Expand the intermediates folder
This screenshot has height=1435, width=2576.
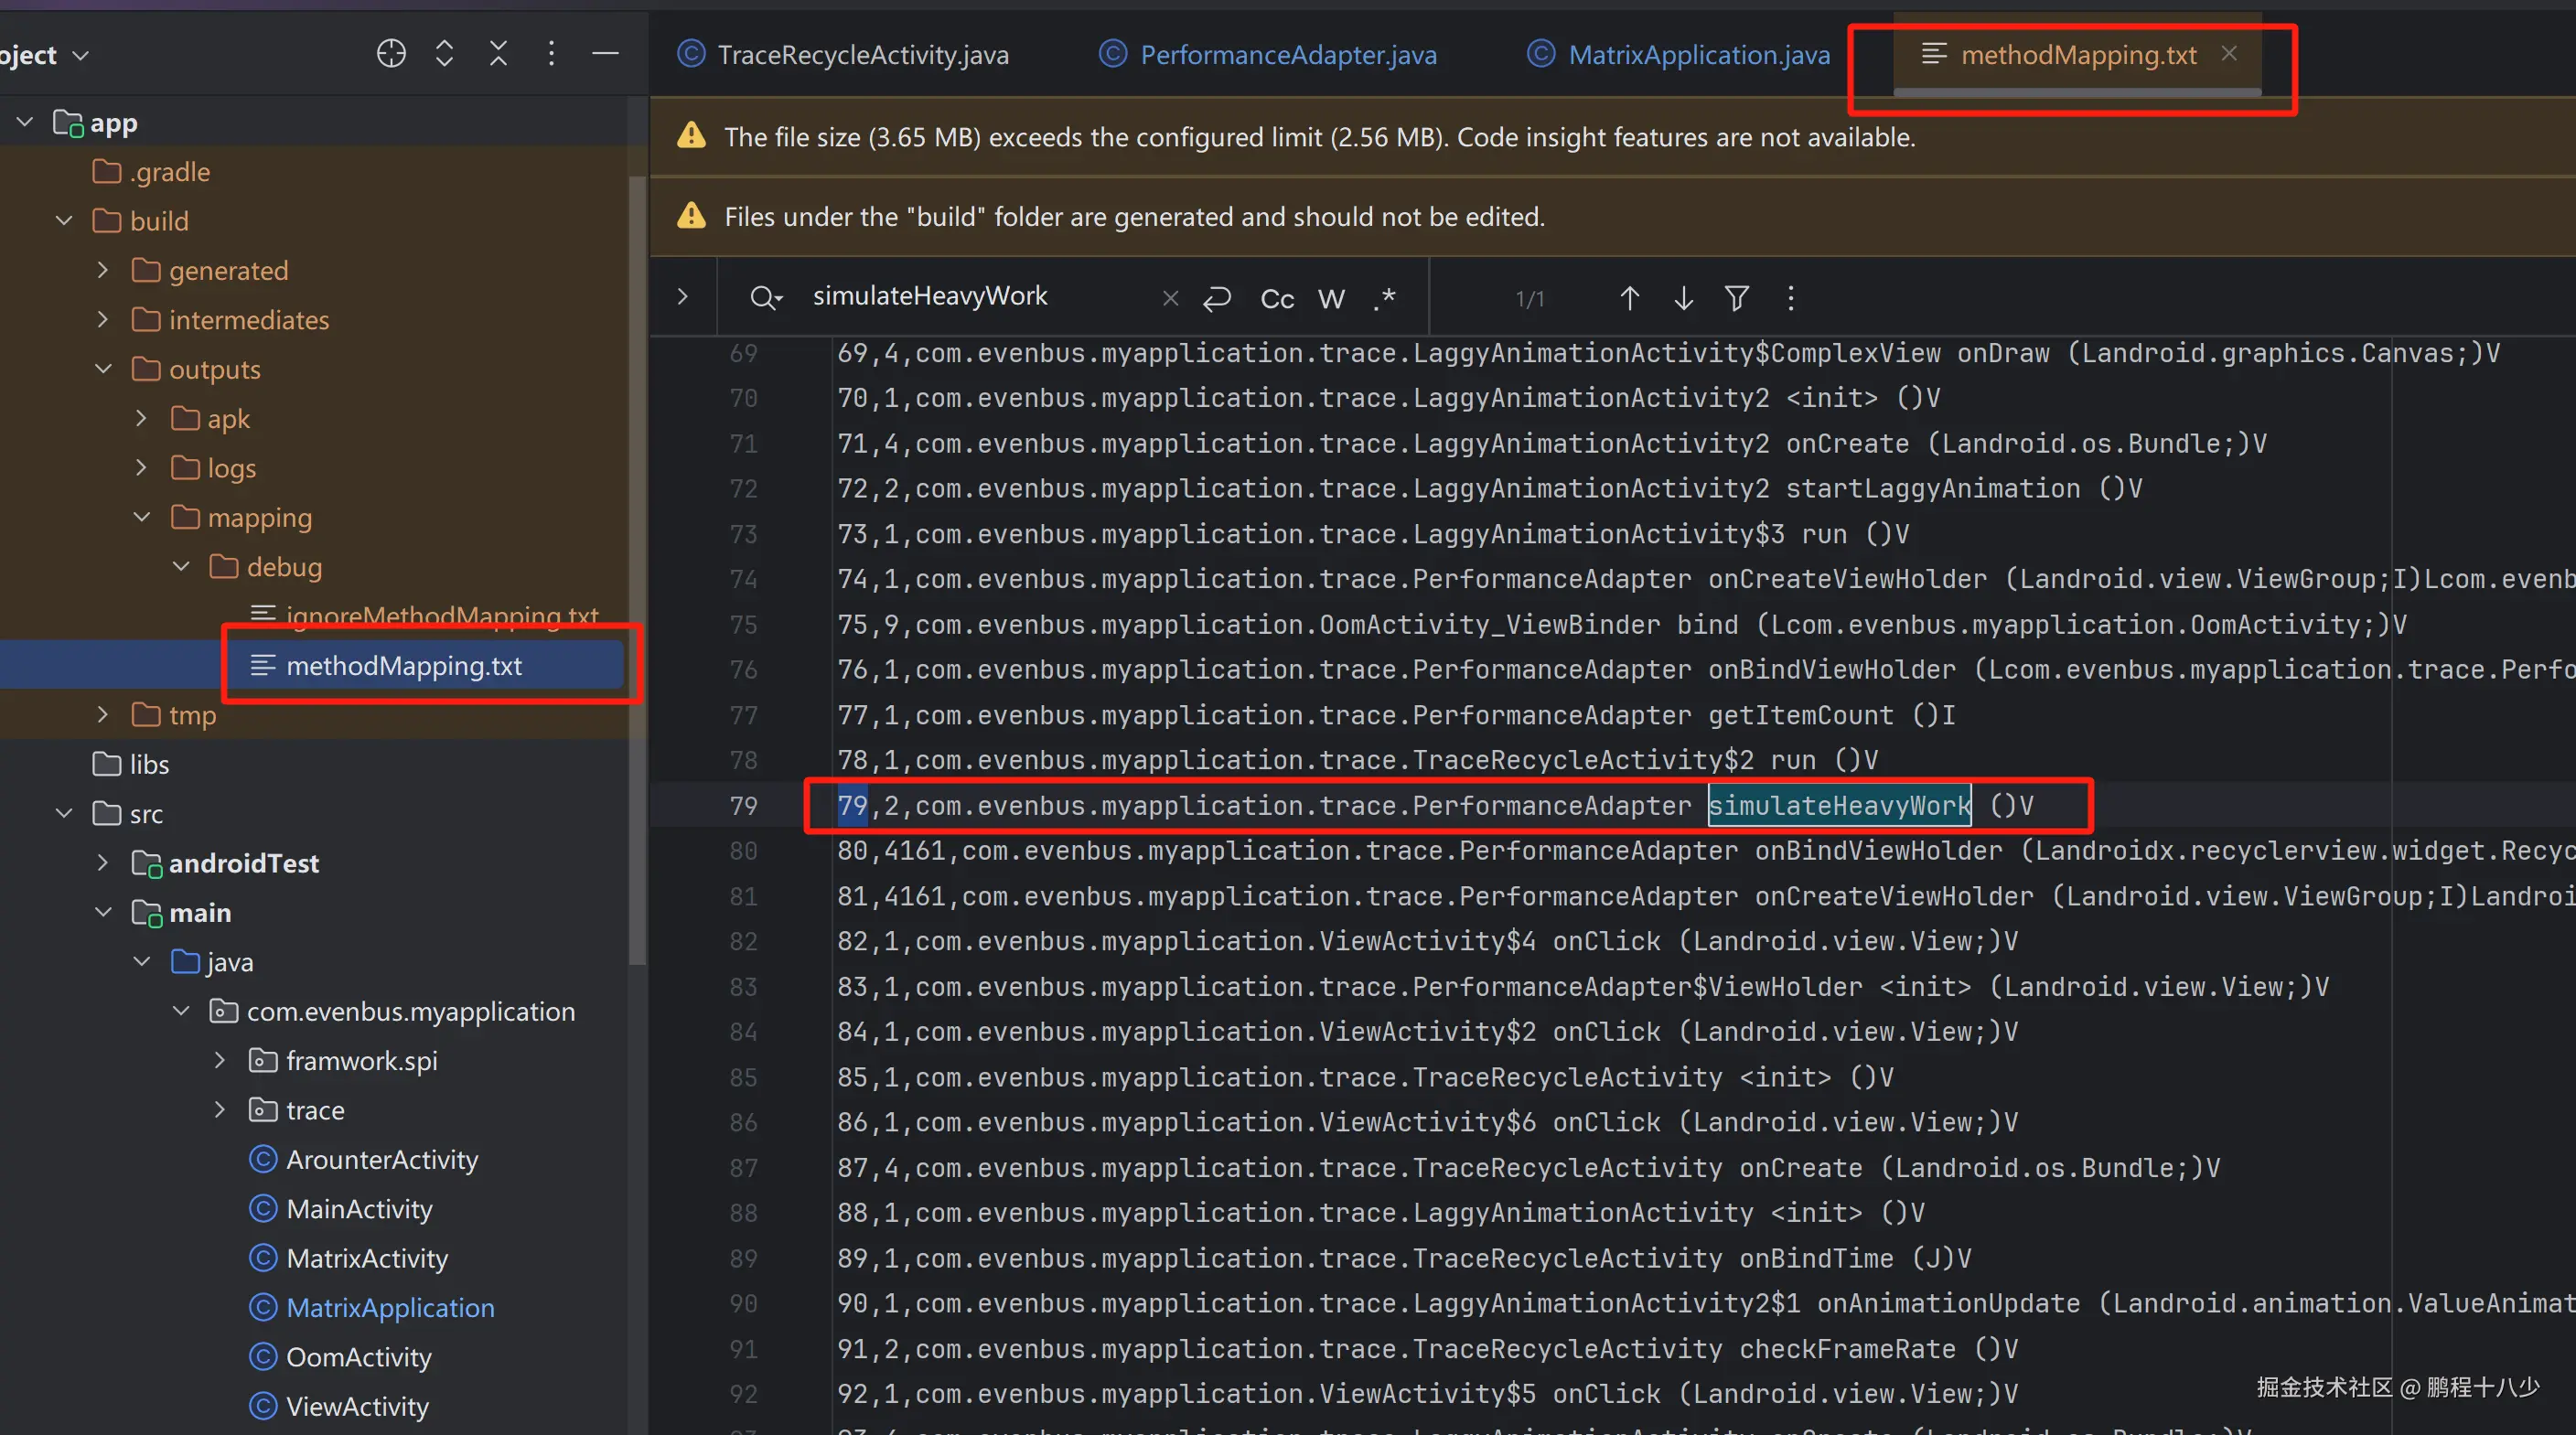click(103, 320)
